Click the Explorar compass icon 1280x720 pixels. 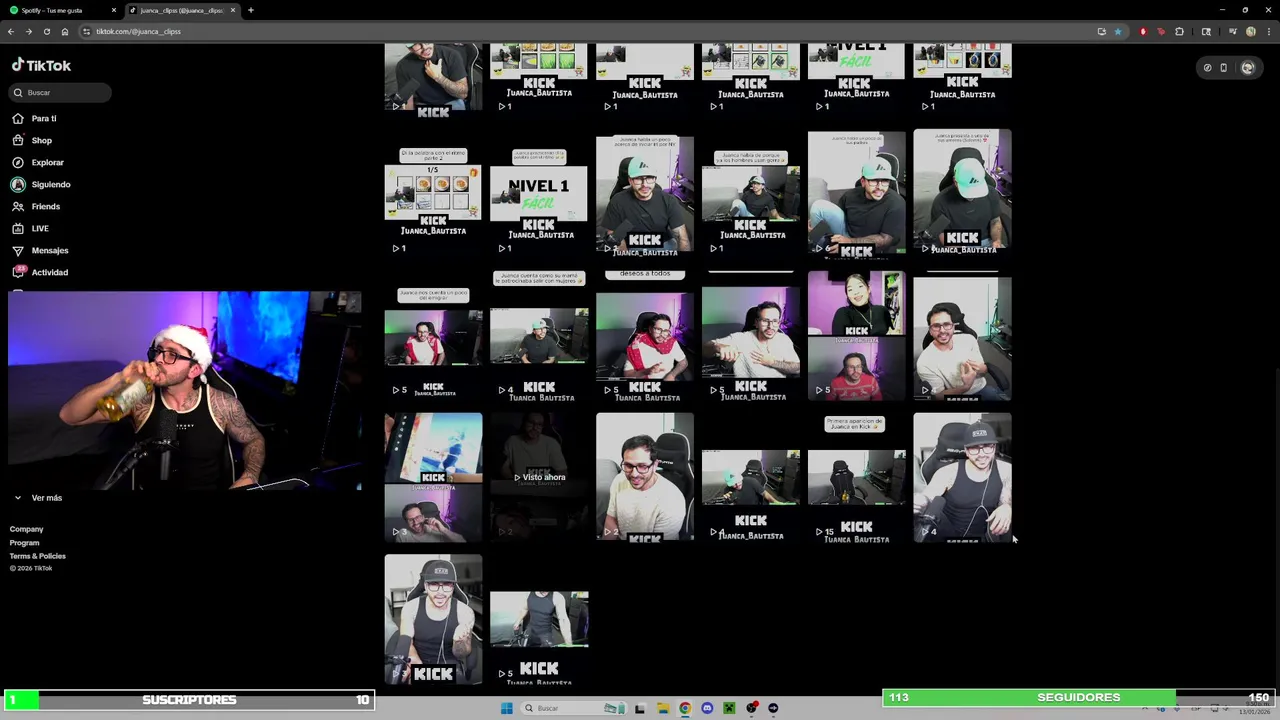click(x=18, y=162)
